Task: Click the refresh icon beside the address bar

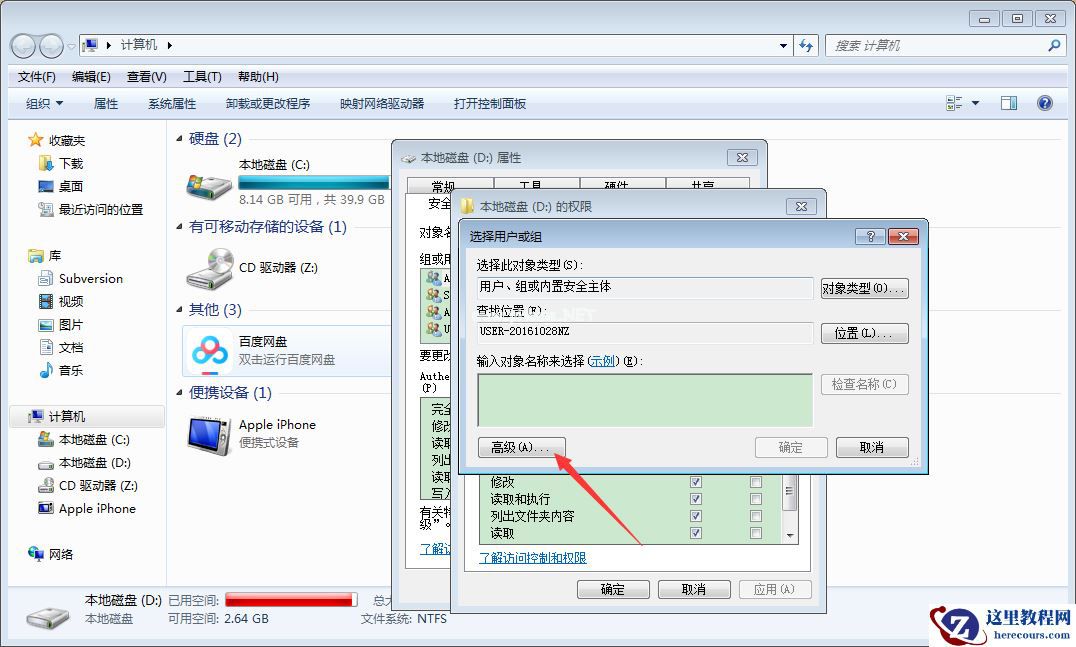Action: coord(806,45)
